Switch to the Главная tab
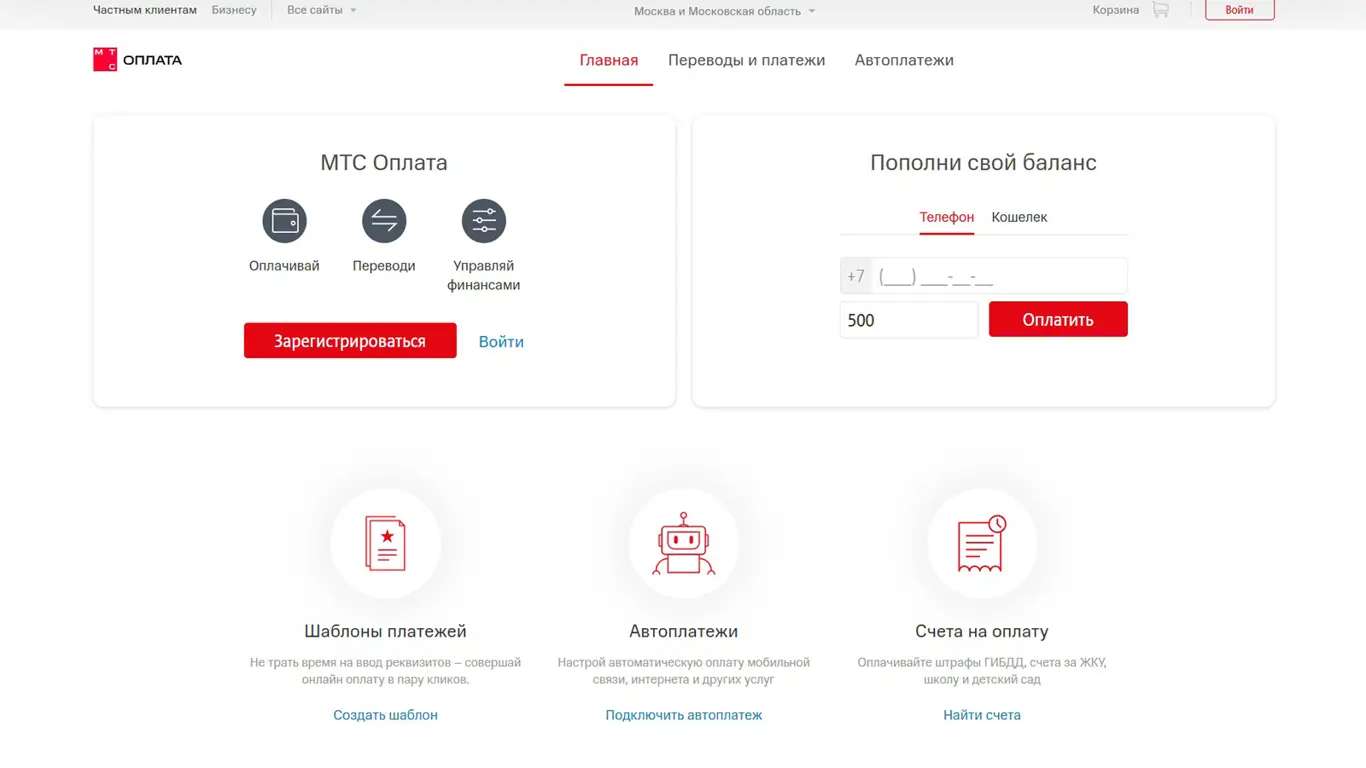This screenshot has width=1366, height=768. click(609, 60)
